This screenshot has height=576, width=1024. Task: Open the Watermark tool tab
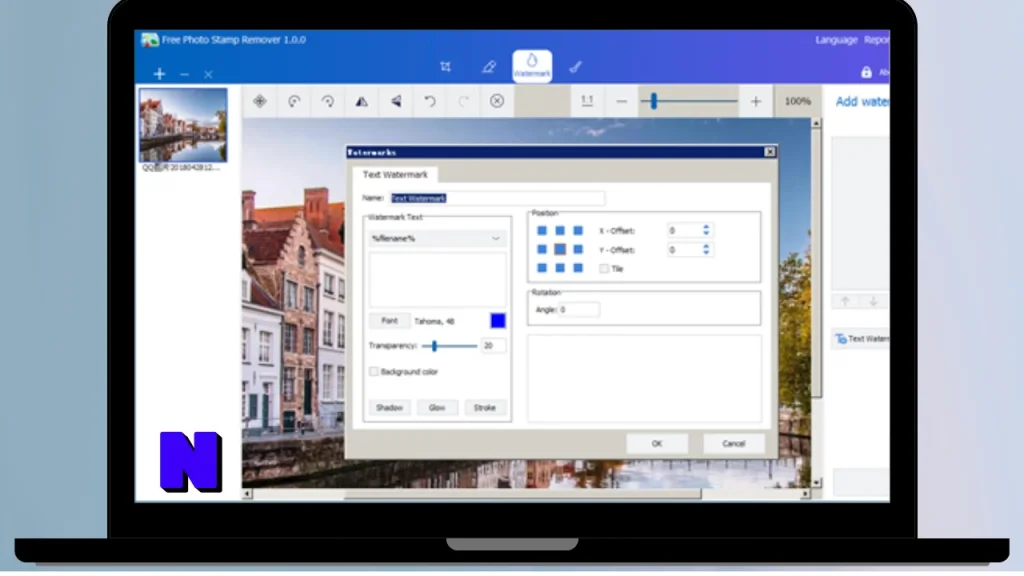pyautogui.click(x=532, y=66)
